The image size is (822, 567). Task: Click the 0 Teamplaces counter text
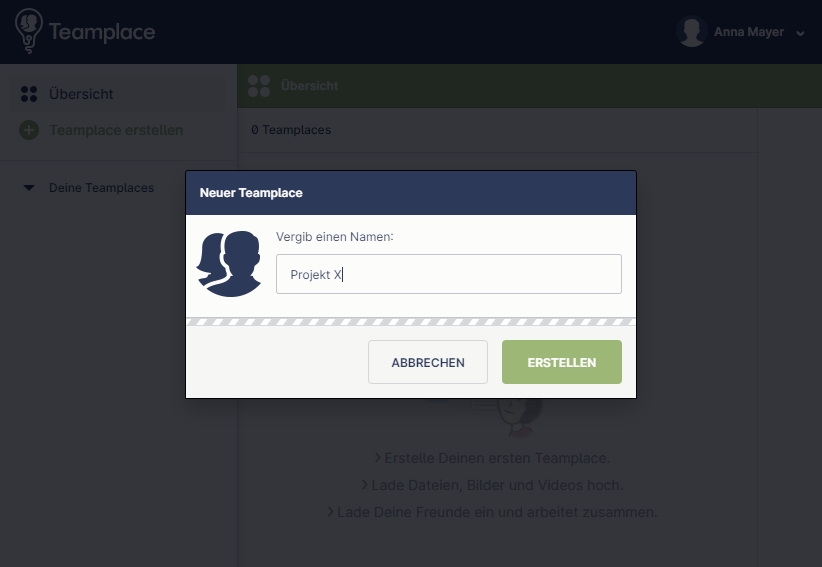pos(291,130)
